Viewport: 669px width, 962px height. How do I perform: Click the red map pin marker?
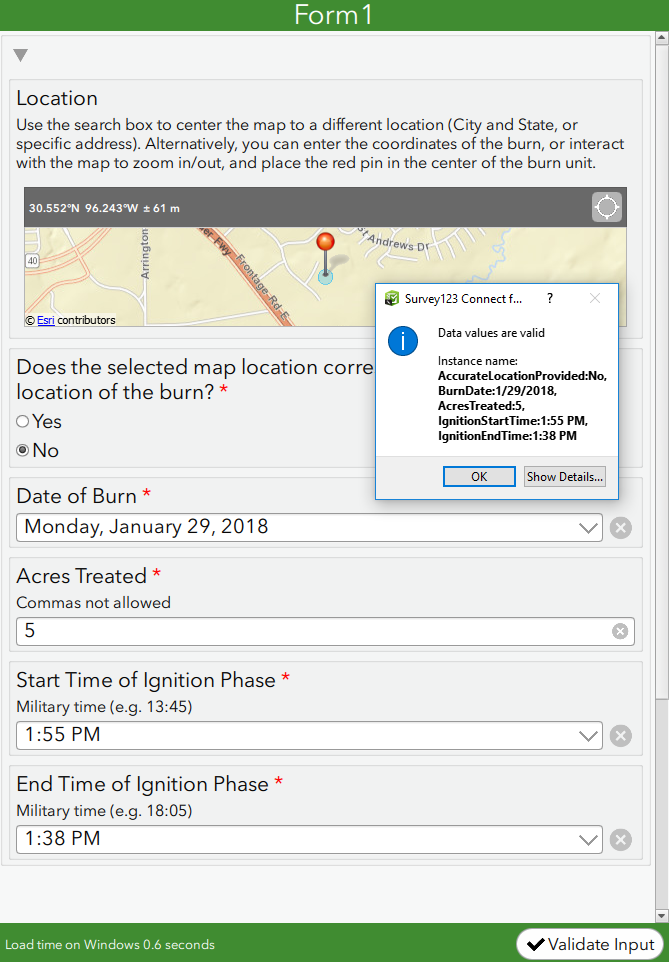click(x=325, y=243)
